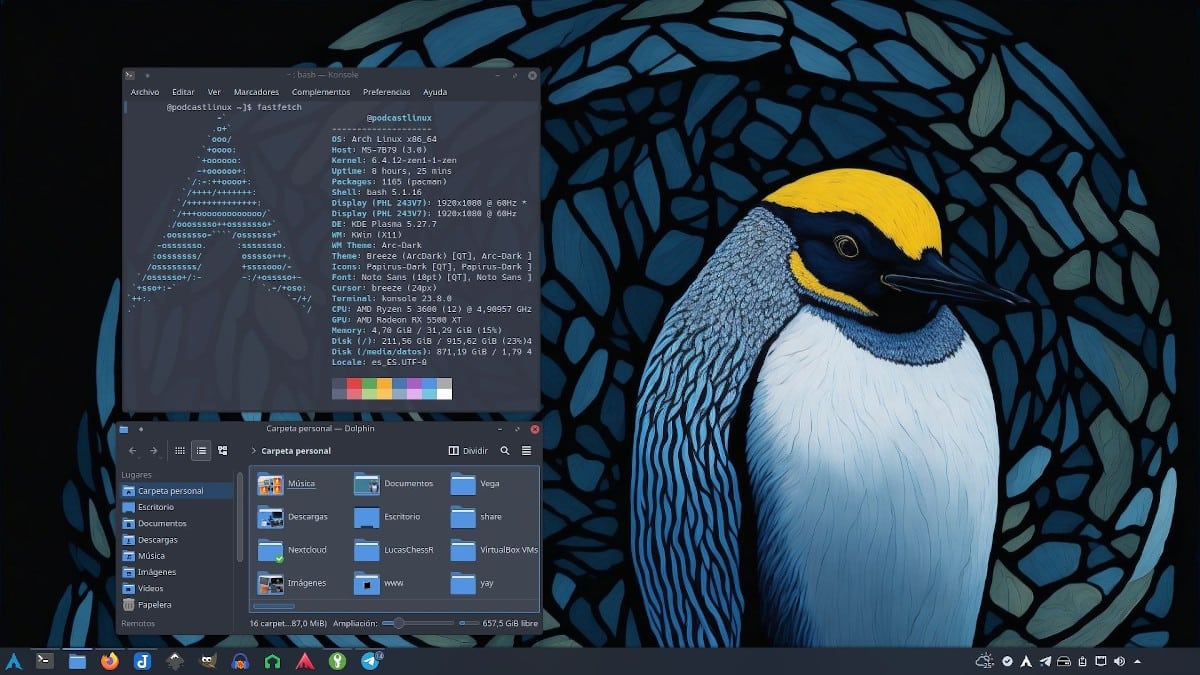Switch Dolphin to icons view mode
Screen dimensions: 1200x675
coord(180,451)
